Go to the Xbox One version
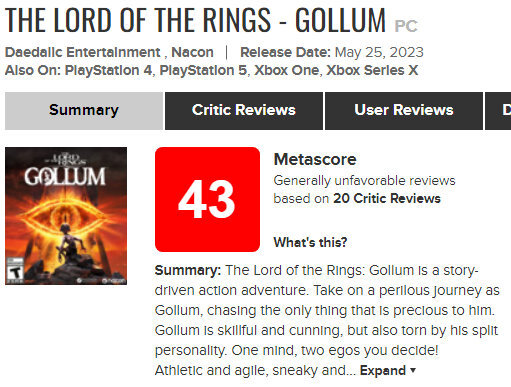 point(287,70)
